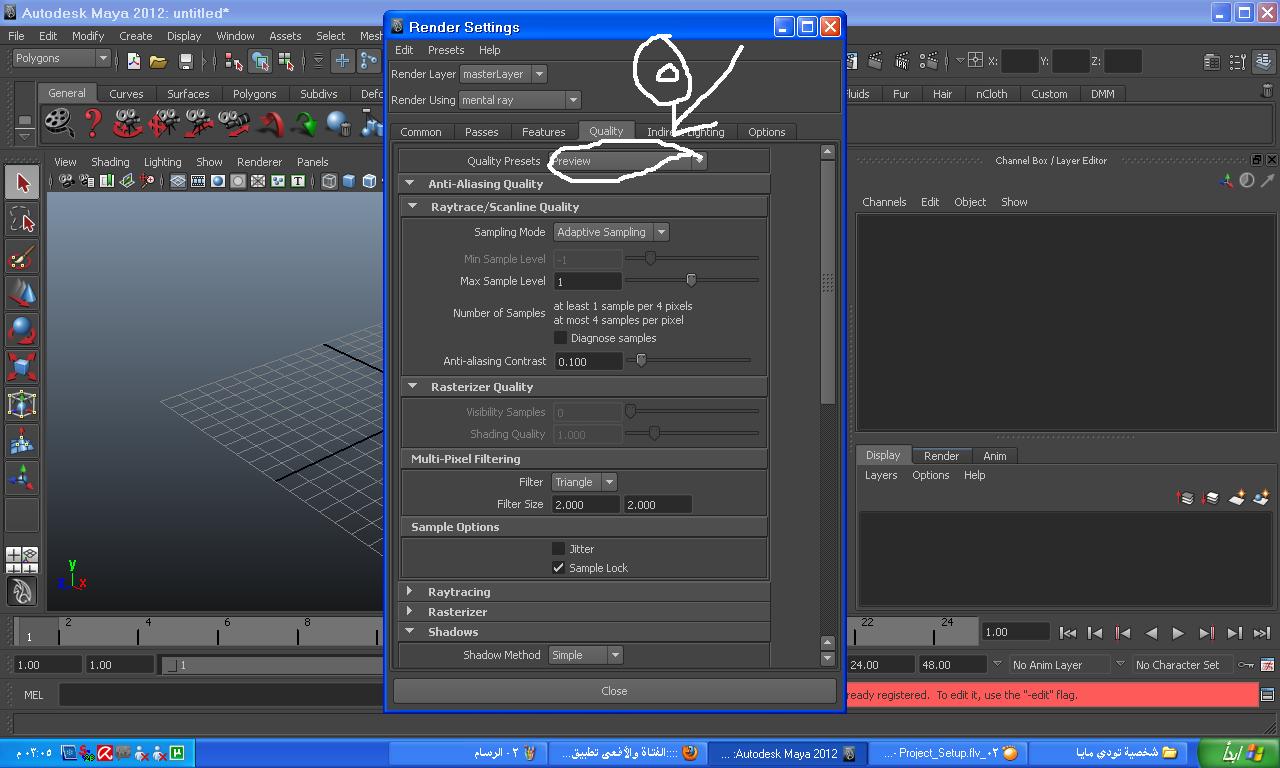The image size is (1280, 768).
Task: Switch to the Render layer tab
Action: [941, 456]
